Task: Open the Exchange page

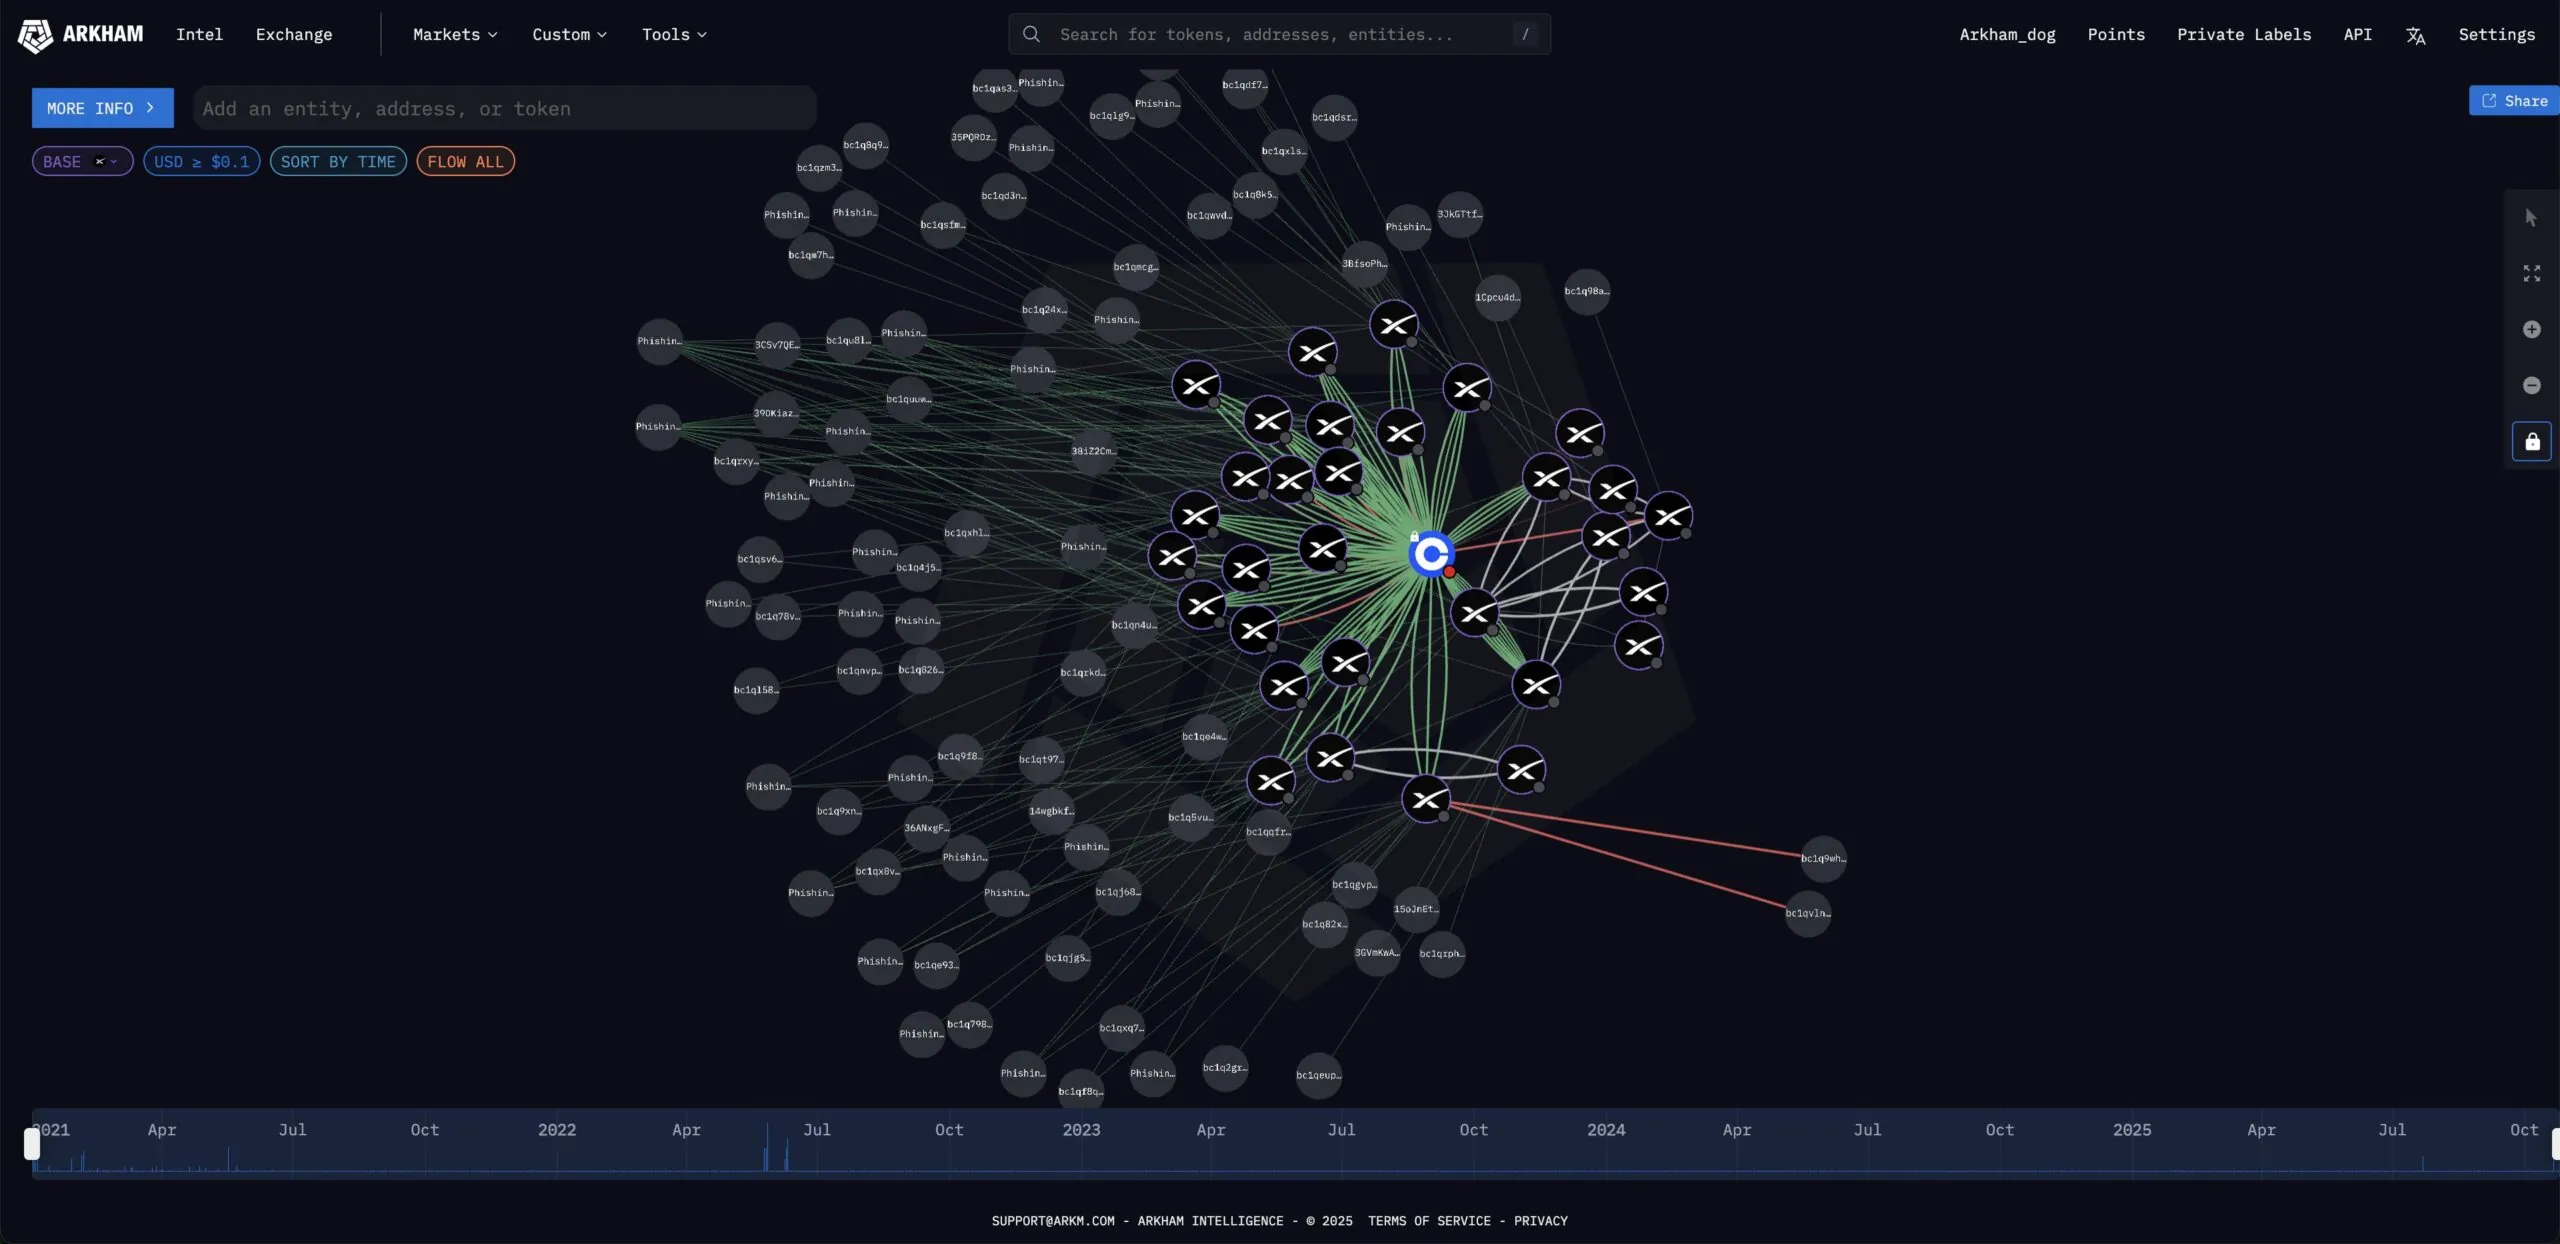Action: (x=294, y=35)
